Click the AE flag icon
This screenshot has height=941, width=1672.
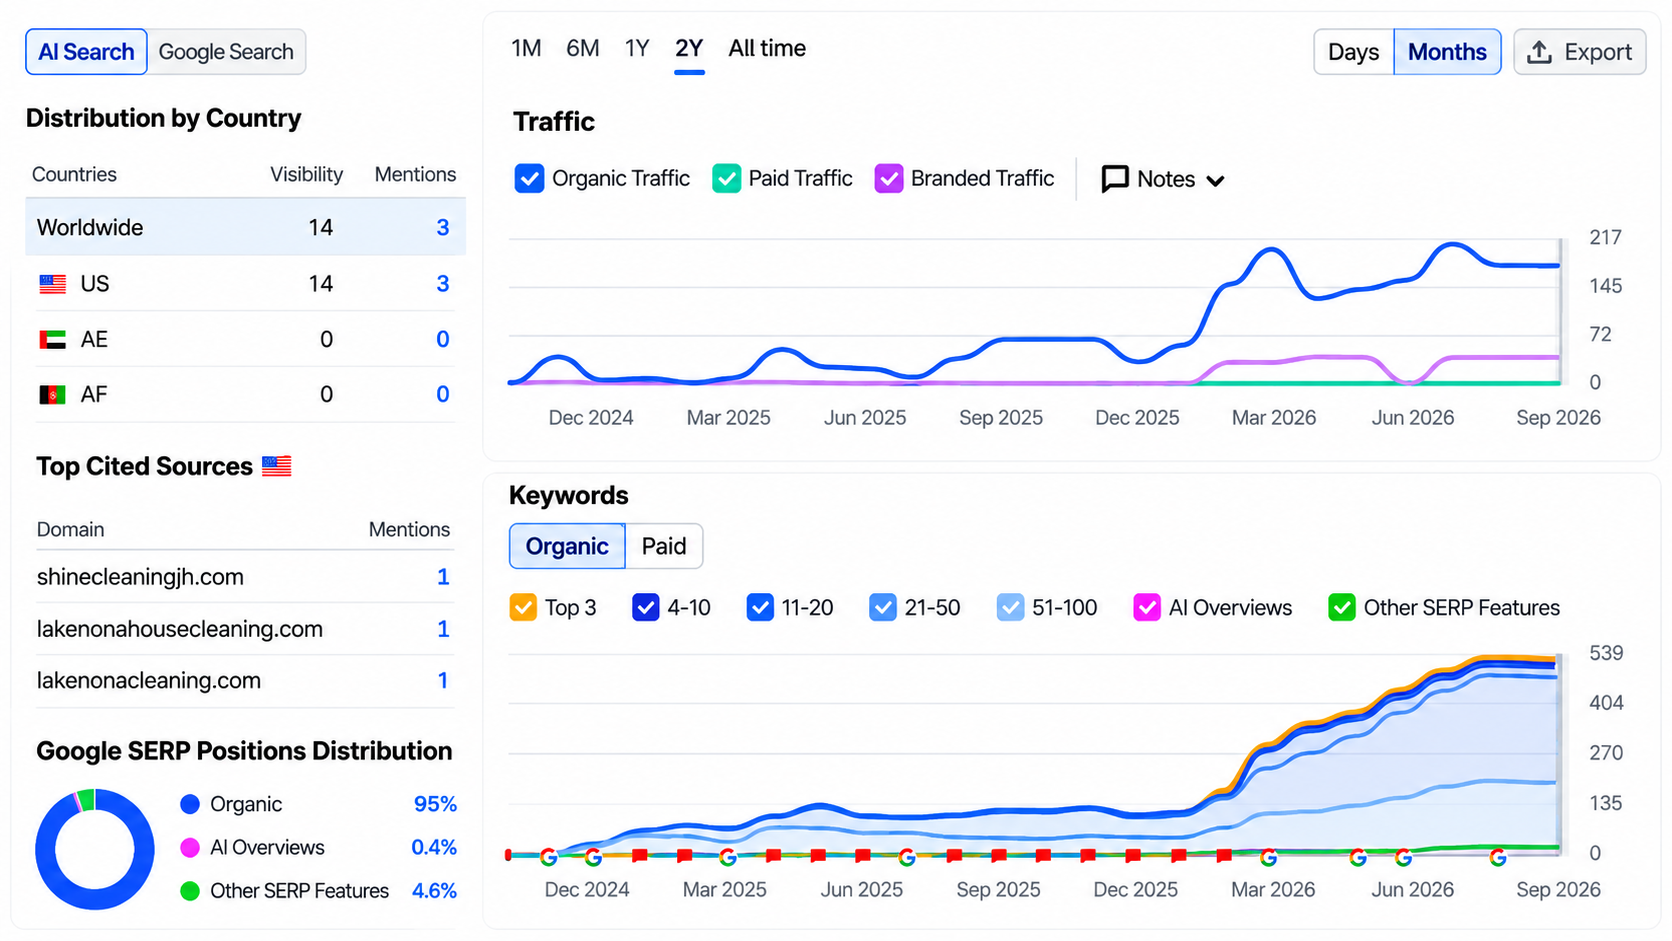tap(52, 340)
